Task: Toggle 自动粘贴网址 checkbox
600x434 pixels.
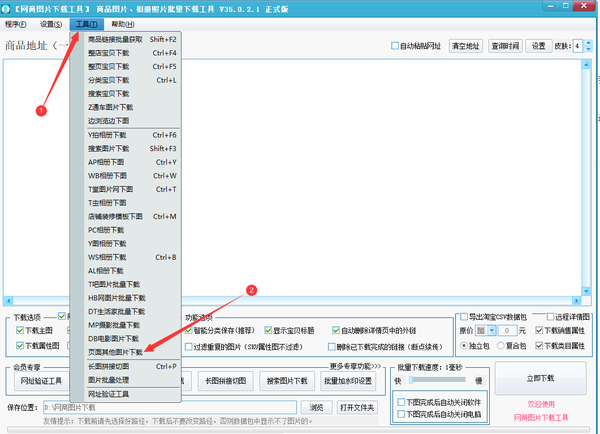Action: click(397, 46)
